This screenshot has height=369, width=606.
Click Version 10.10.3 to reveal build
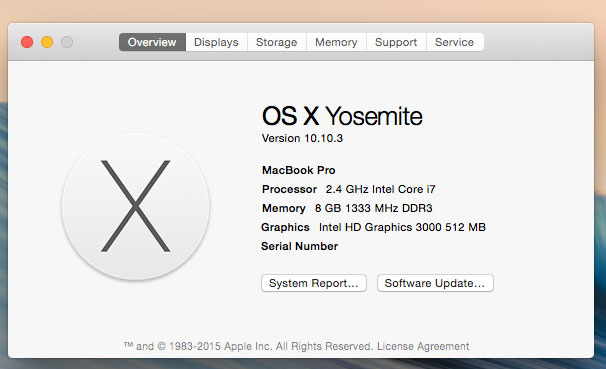(x=302, y=138)
